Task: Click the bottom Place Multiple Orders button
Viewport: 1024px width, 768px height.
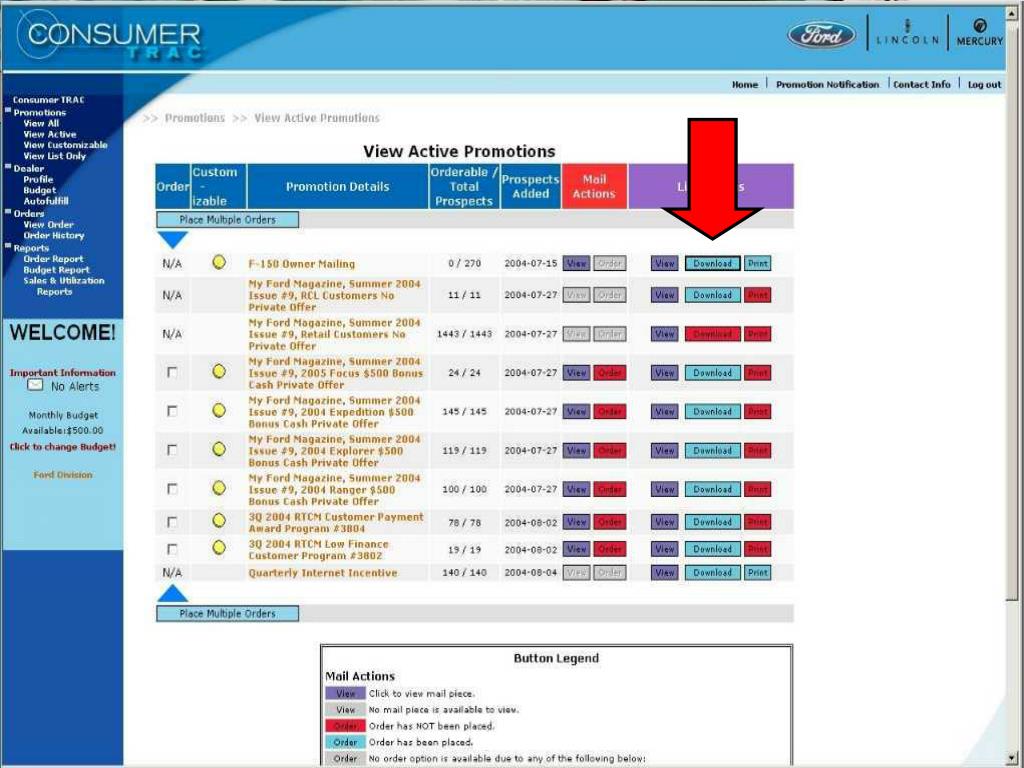Action: (x=227, y=613)
